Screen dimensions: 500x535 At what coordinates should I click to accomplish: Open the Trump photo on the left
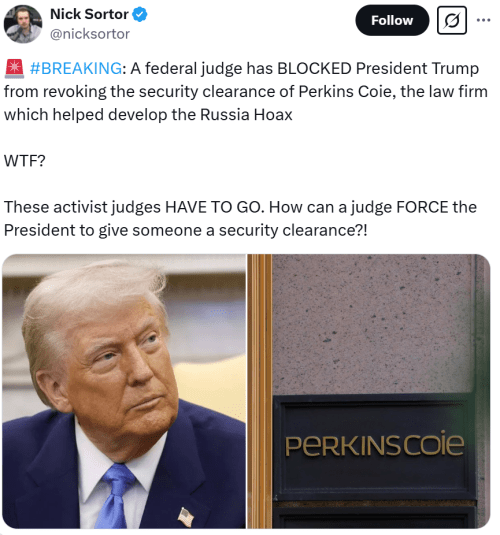point(124,391)
